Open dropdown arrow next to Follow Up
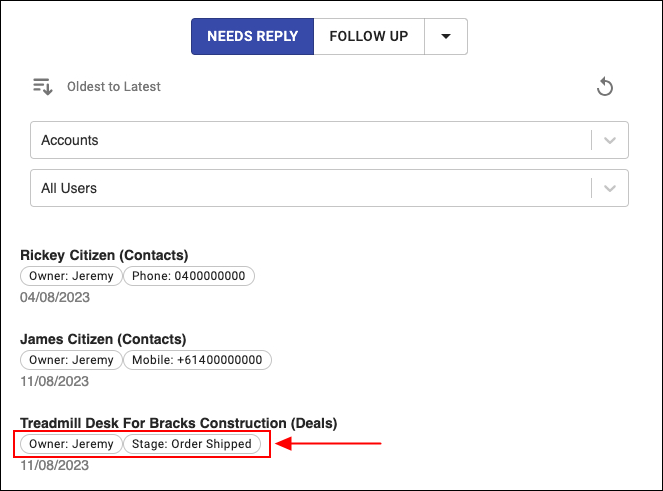663x491 pixels. [x=446, y=36]
